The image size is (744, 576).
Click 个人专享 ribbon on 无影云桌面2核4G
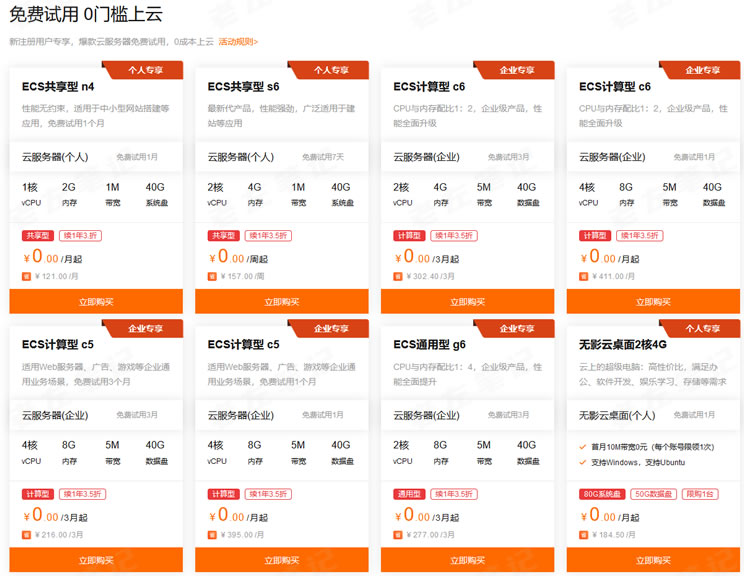[x=702, y=328]
